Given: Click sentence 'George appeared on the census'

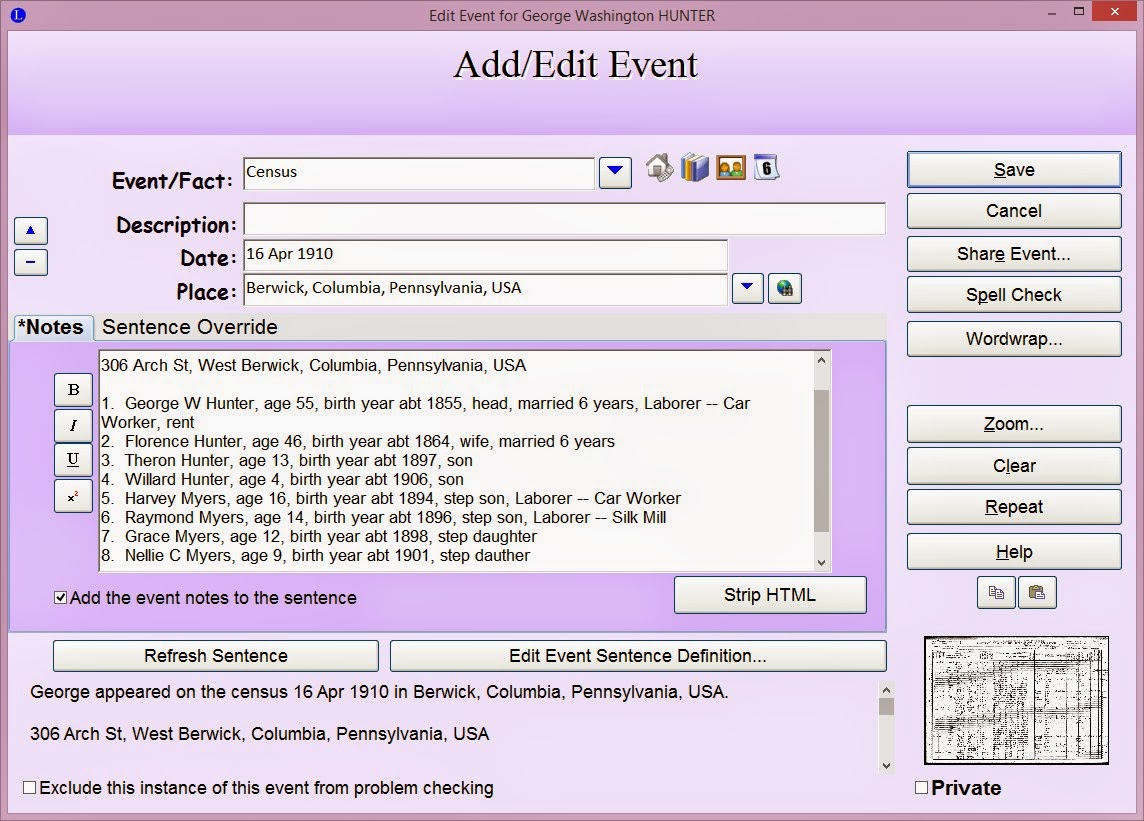Looking at the screenshot, I should pyautogui.click(x=379, y=692).
